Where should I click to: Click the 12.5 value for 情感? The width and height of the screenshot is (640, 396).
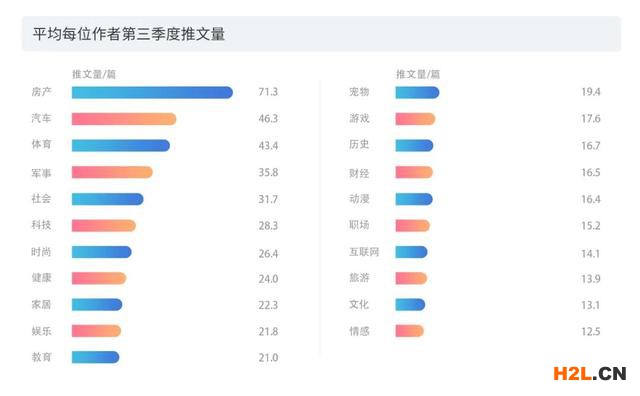click(x=591, y=331)
